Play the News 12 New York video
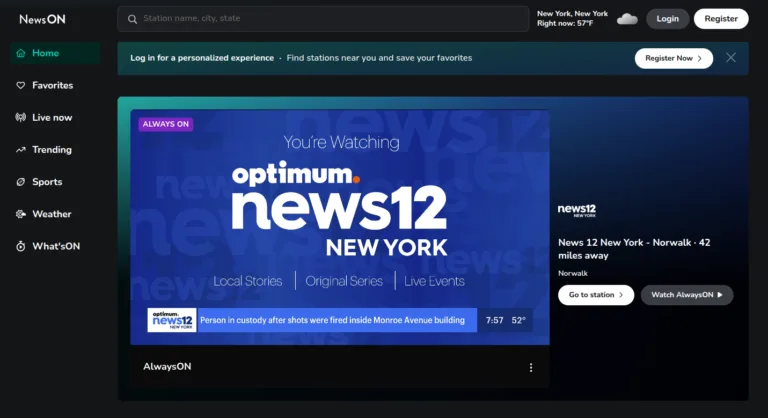Image resolution: width=768 pixels, height=418 pixels. coord(340,227)
